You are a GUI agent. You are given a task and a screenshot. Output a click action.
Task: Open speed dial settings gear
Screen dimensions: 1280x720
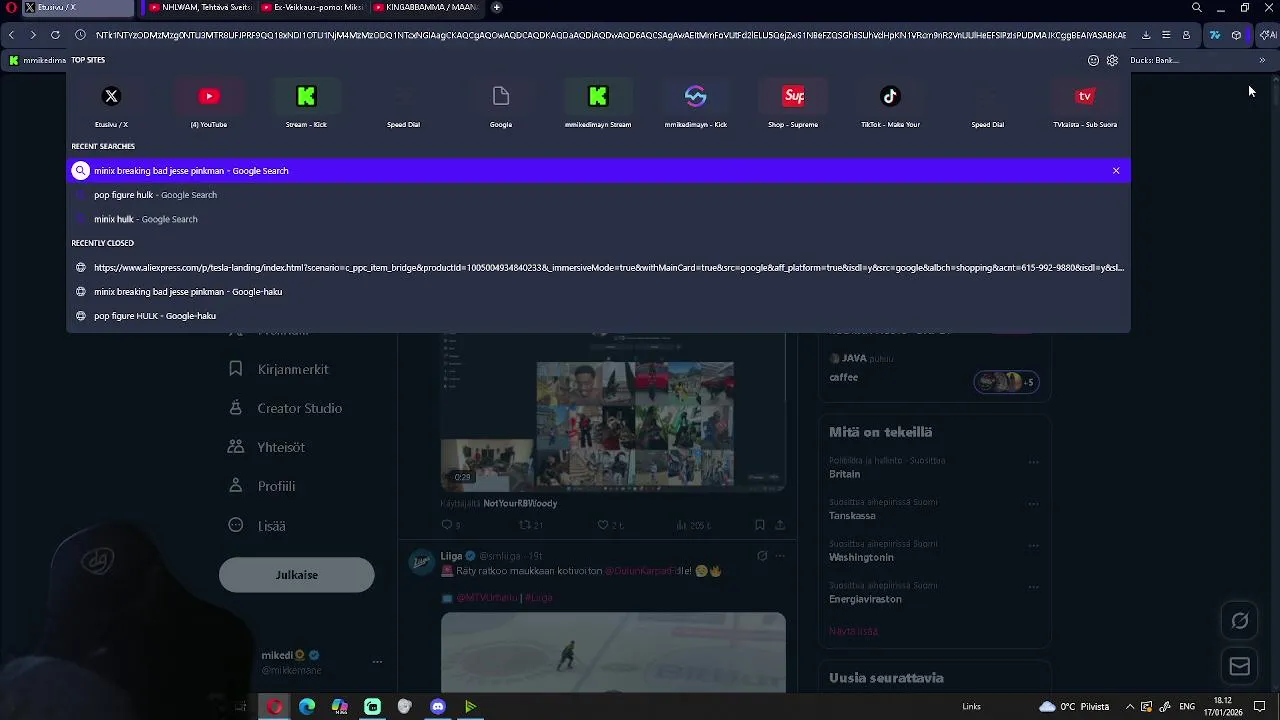pos(1112,60)
